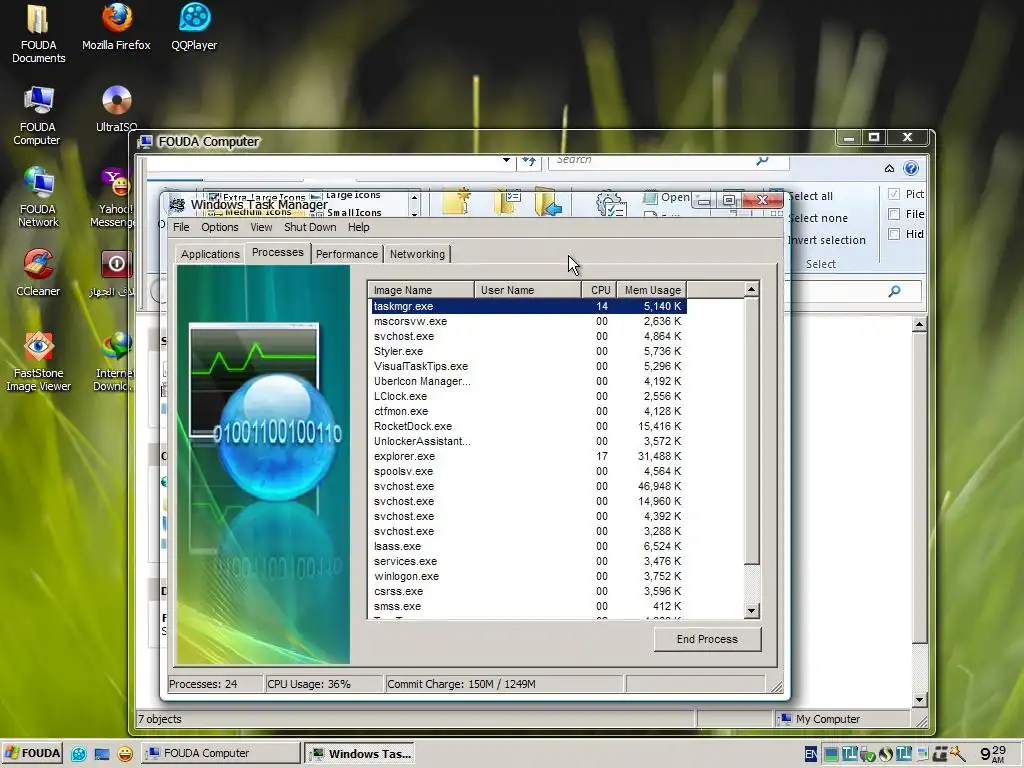Sort processes by the Image Name column
Image resolution: width=1024 pixels, height=768 pixels.
pos(421,290)
